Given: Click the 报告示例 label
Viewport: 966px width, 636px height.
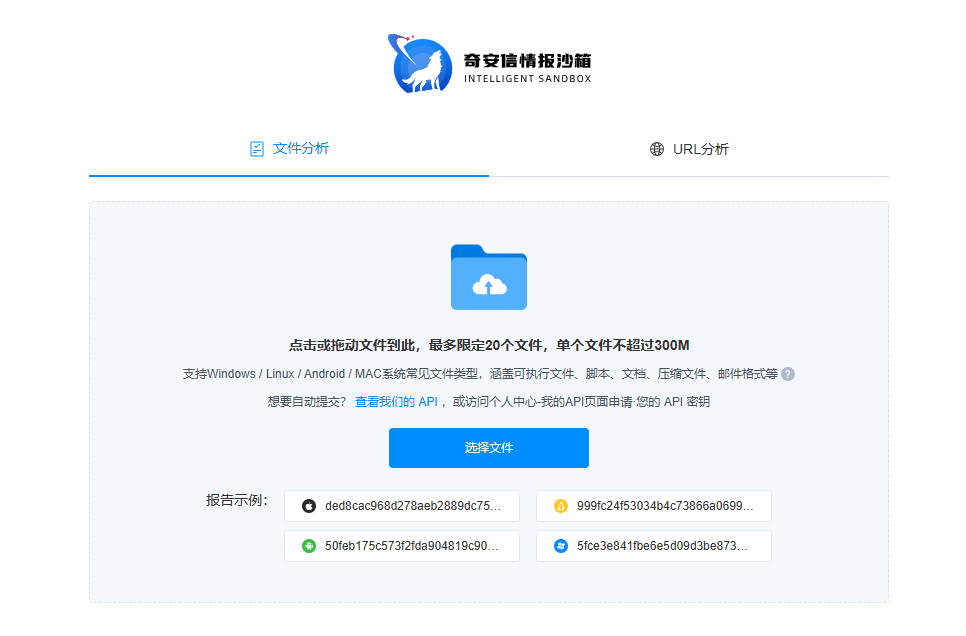Looking at the screenshot, I should pos(237,500).
